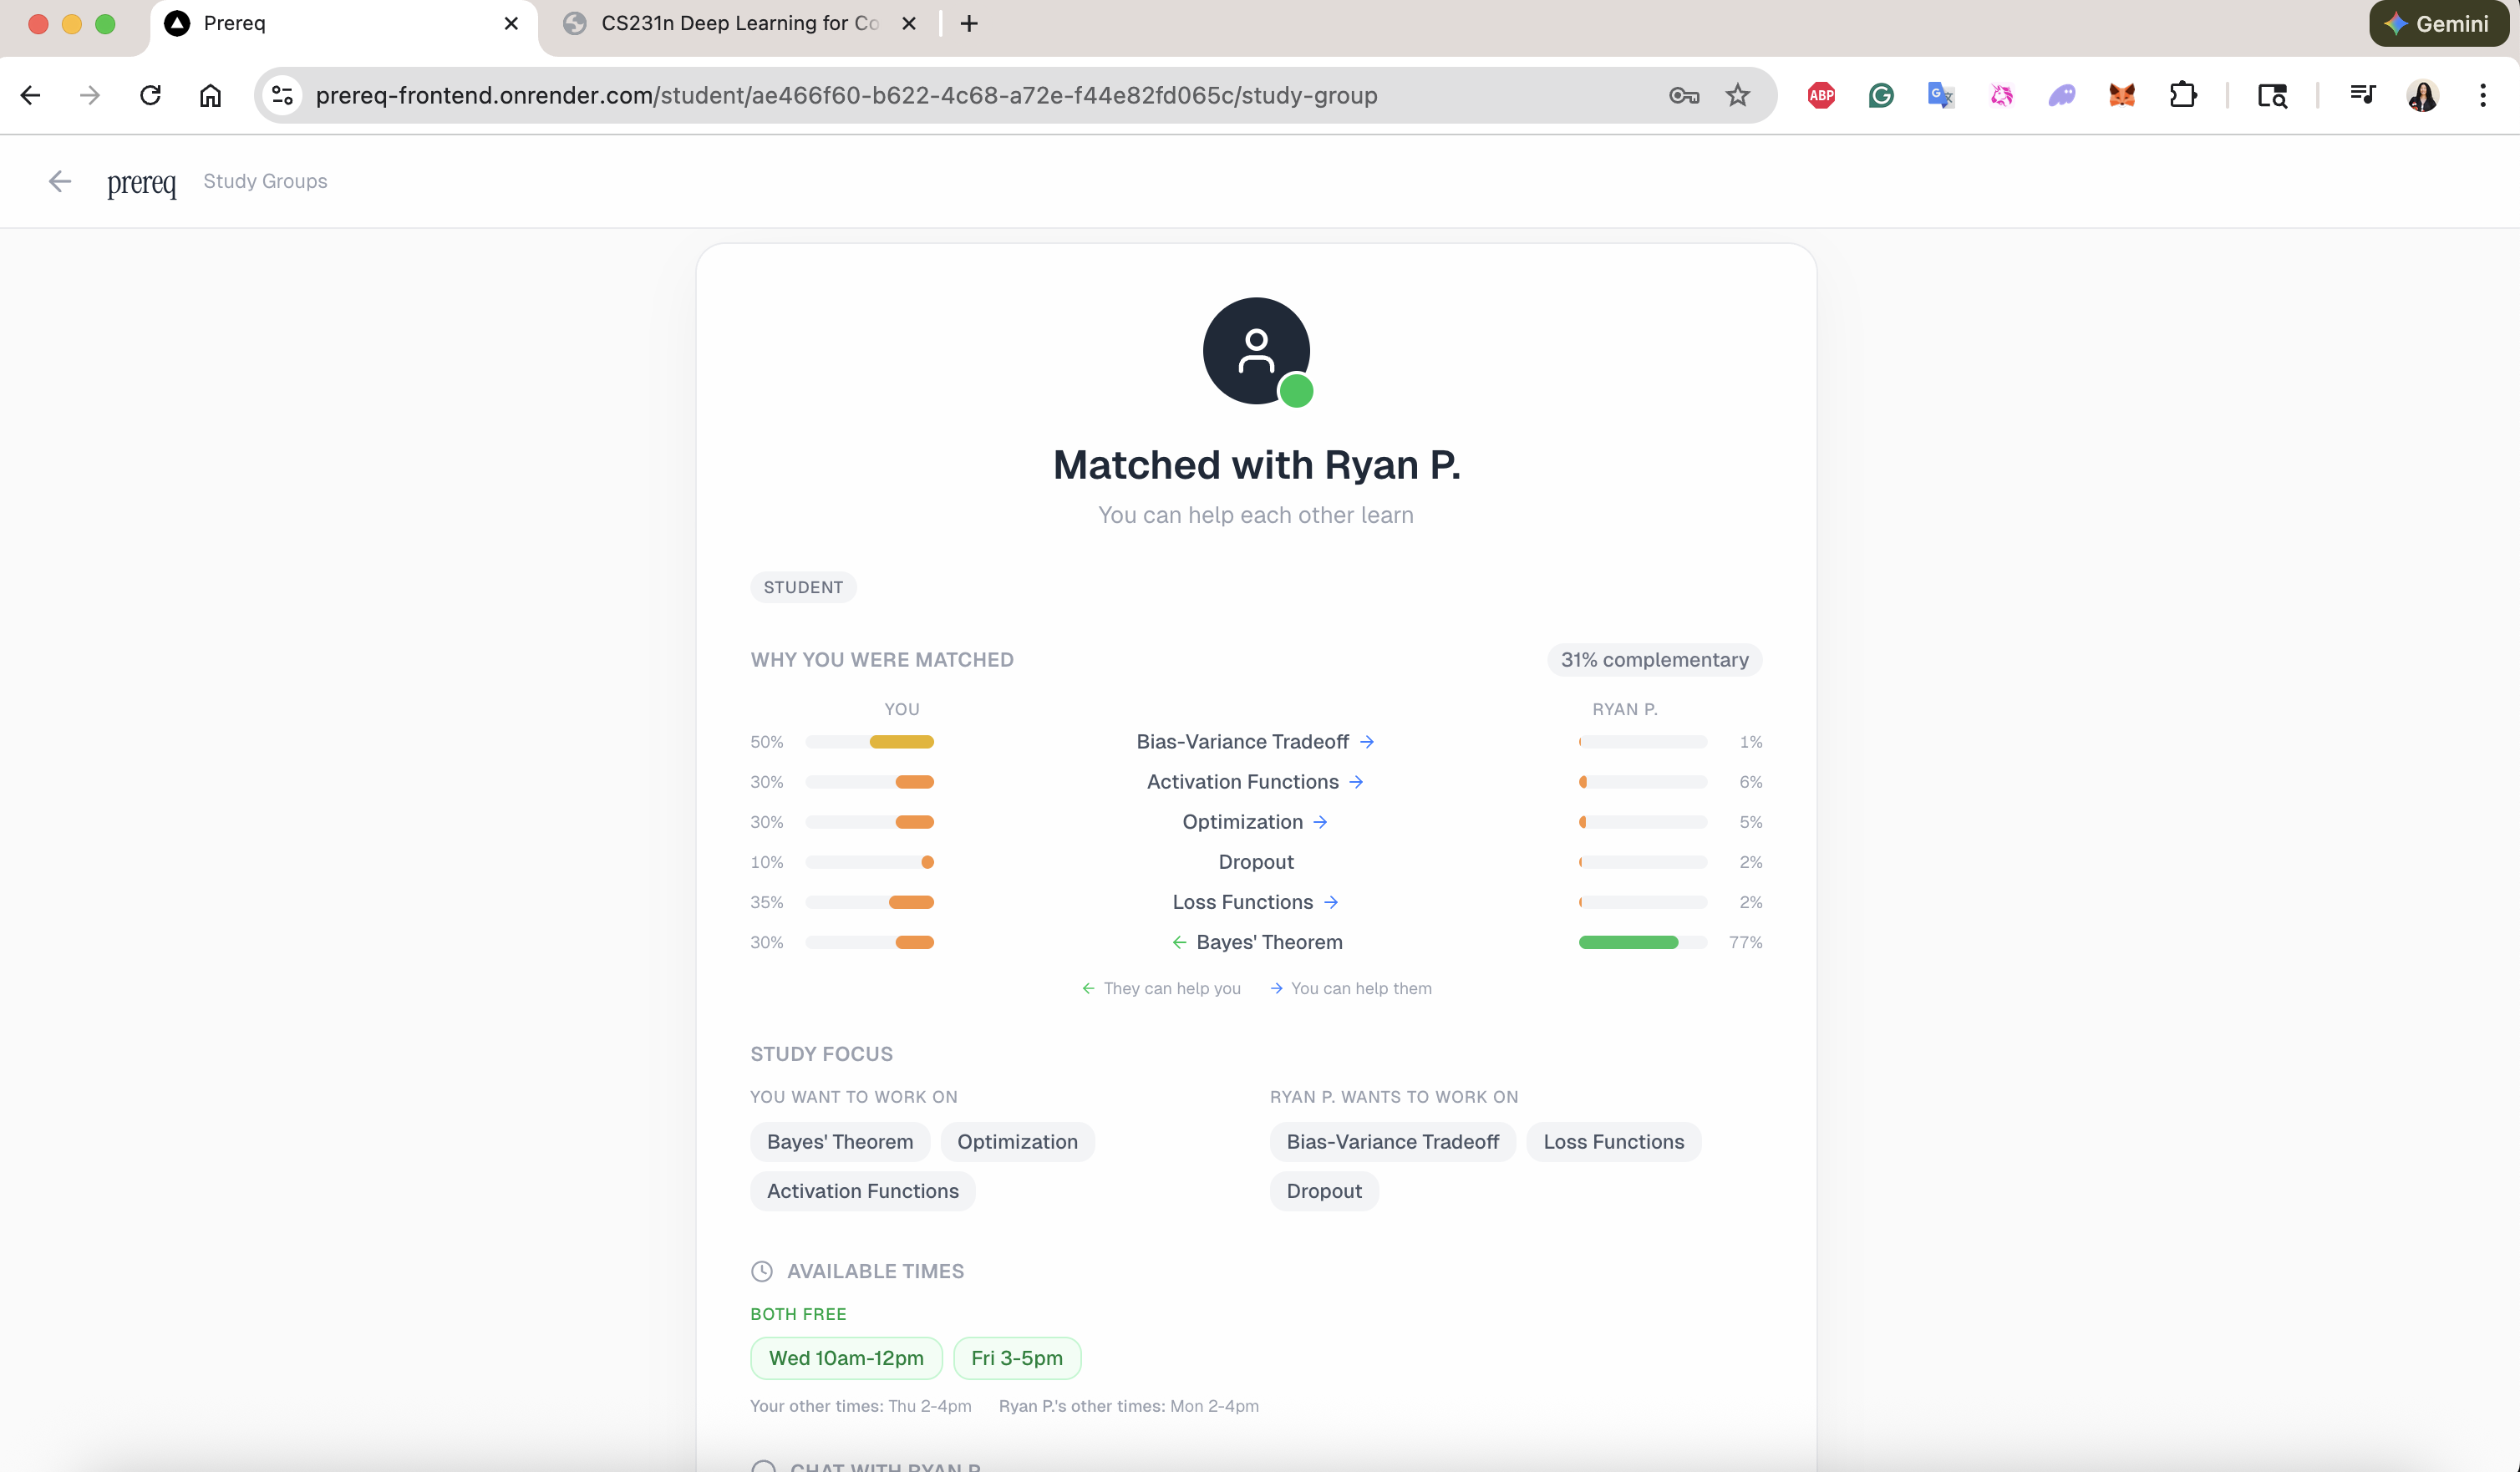2520x1472 pixels.
Task: Open the Chrome profile avatar menu
Action: click(x=2422, y=95)
